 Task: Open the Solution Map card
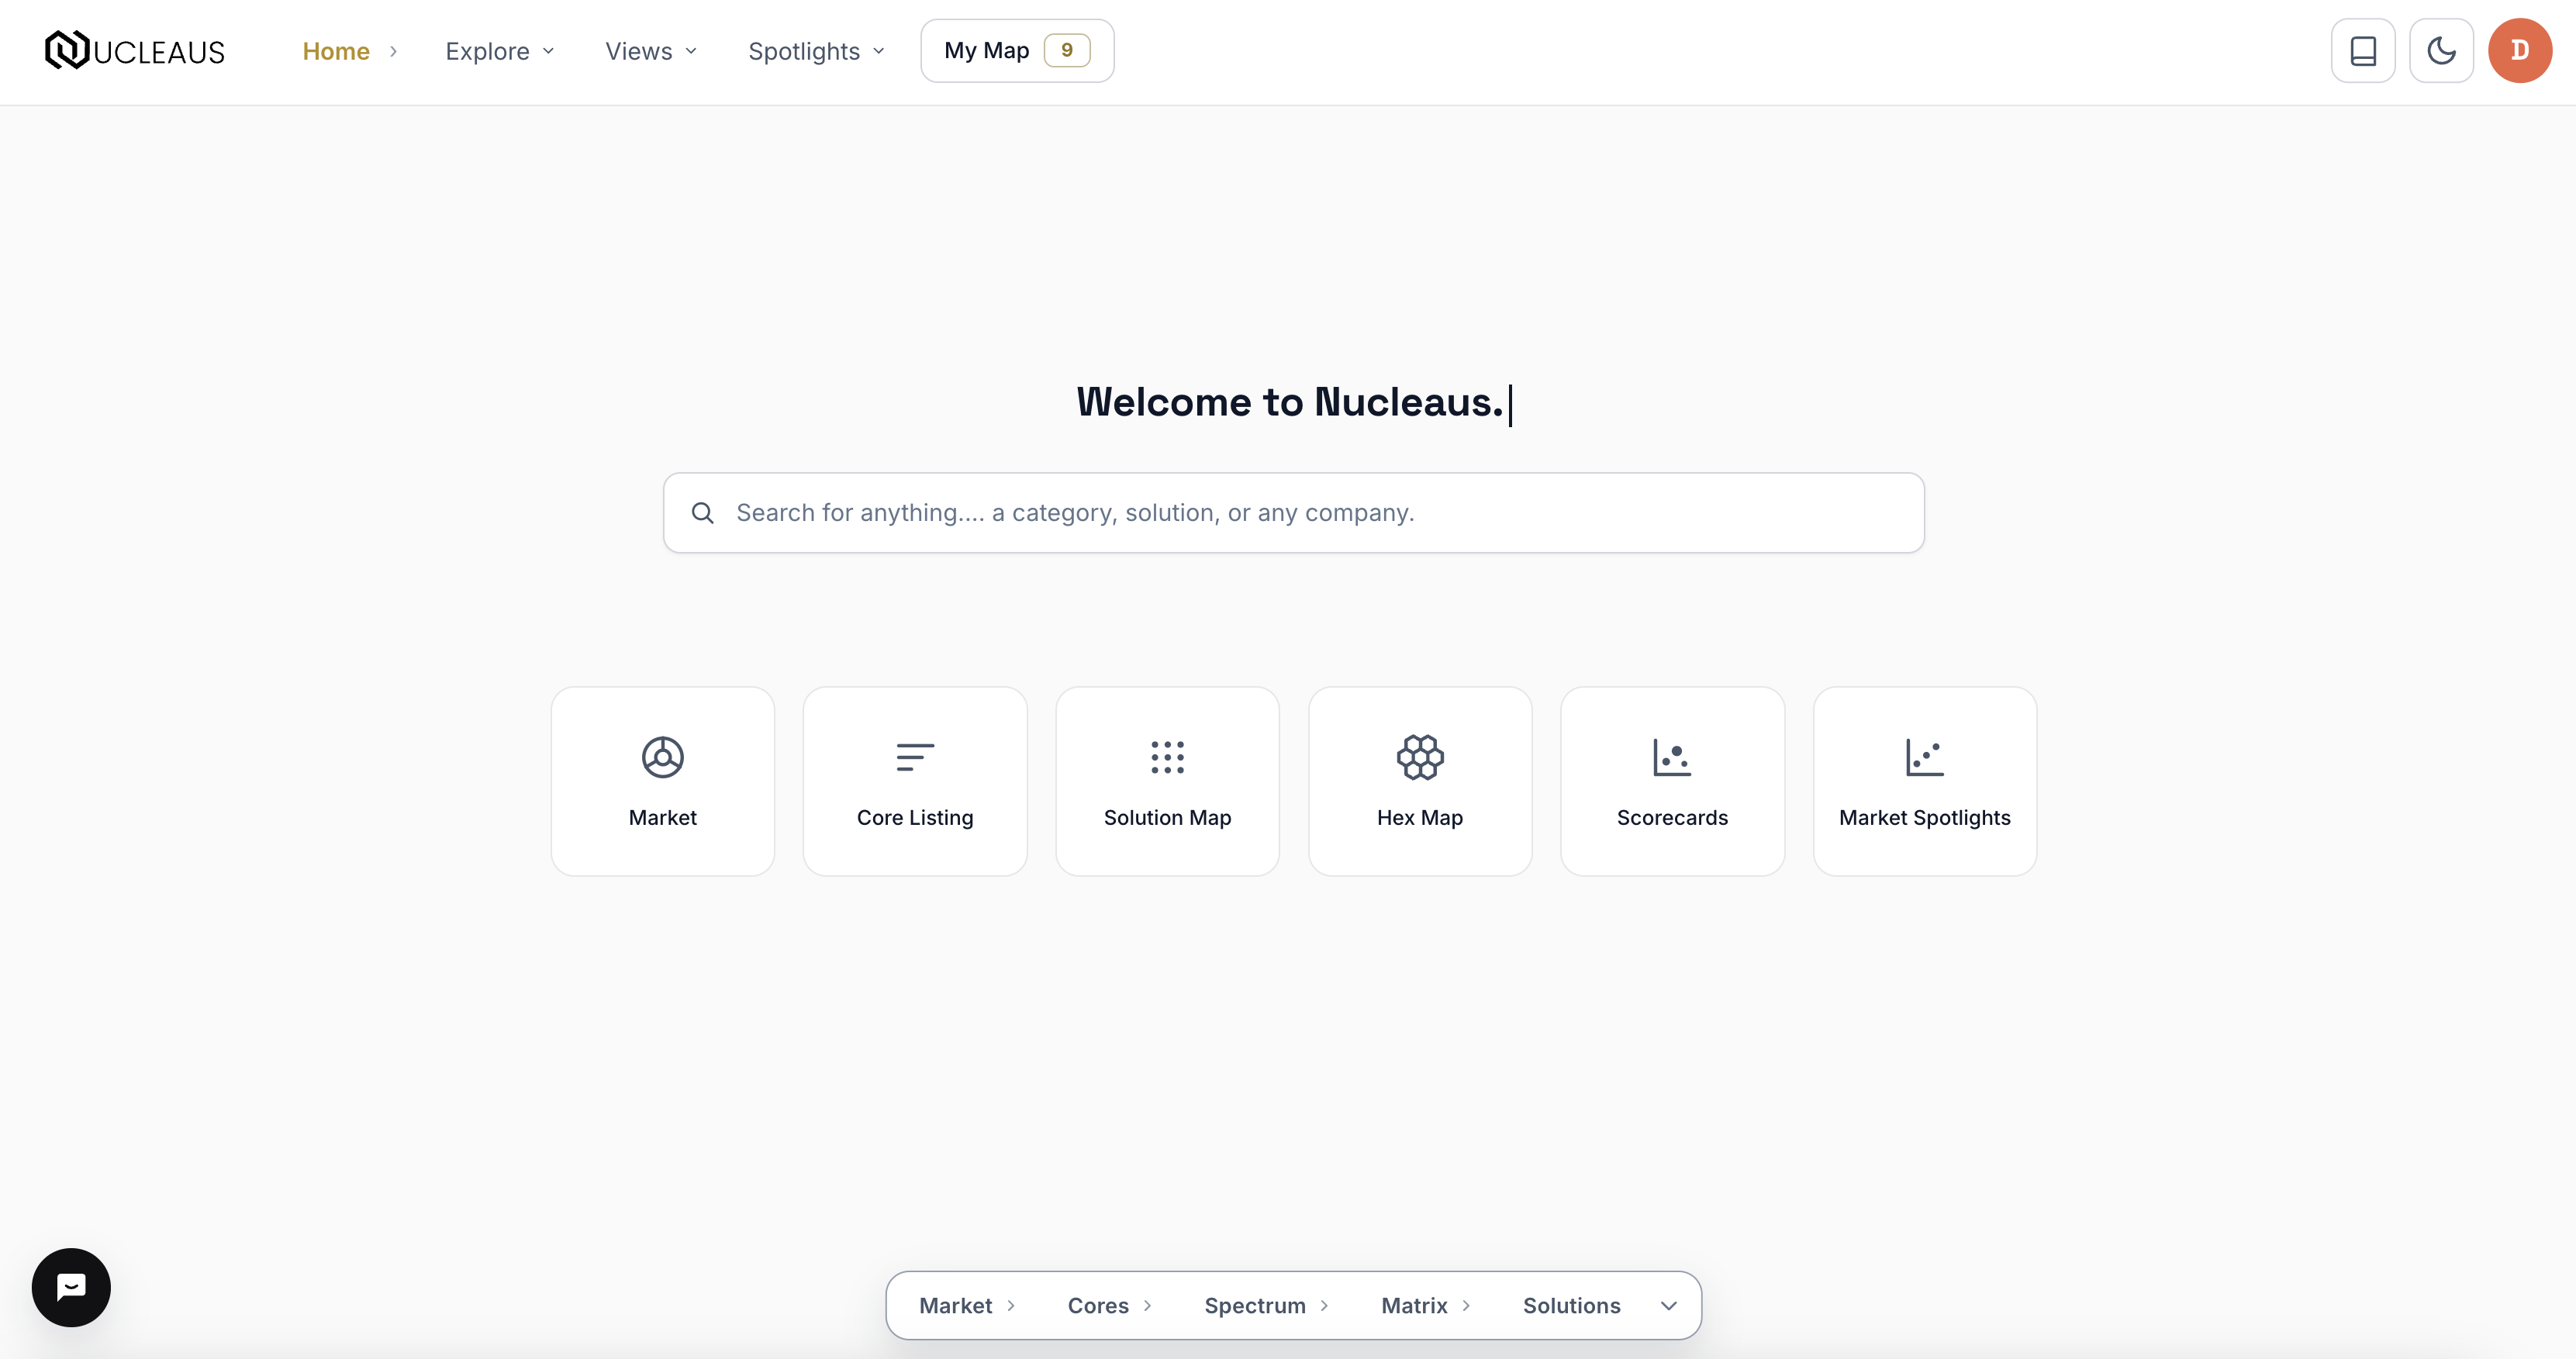pyautogui.click(x=1167, y=781)
